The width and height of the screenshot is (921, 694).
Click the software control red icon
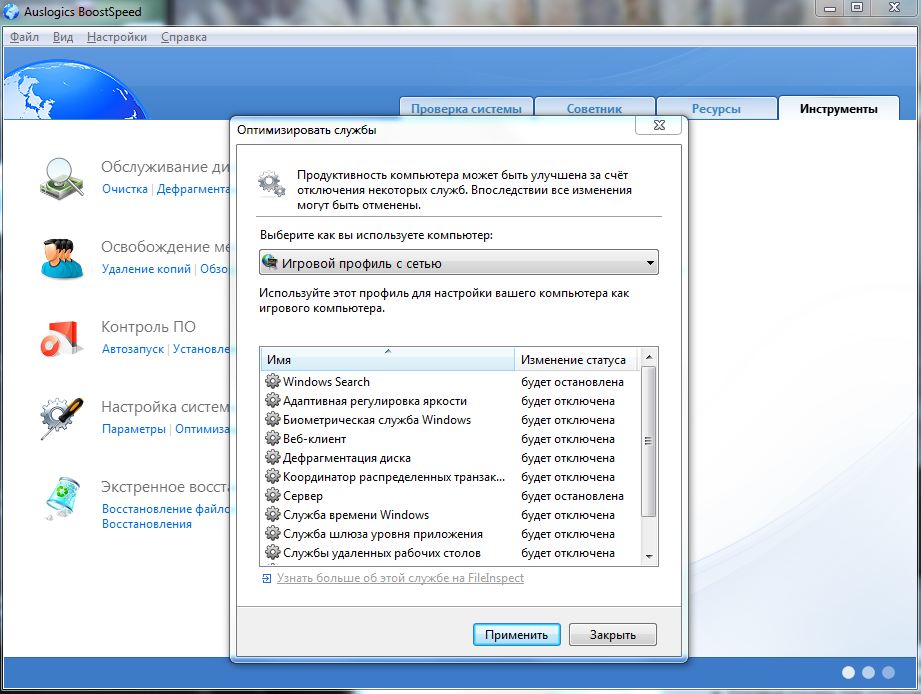point(61,338)
